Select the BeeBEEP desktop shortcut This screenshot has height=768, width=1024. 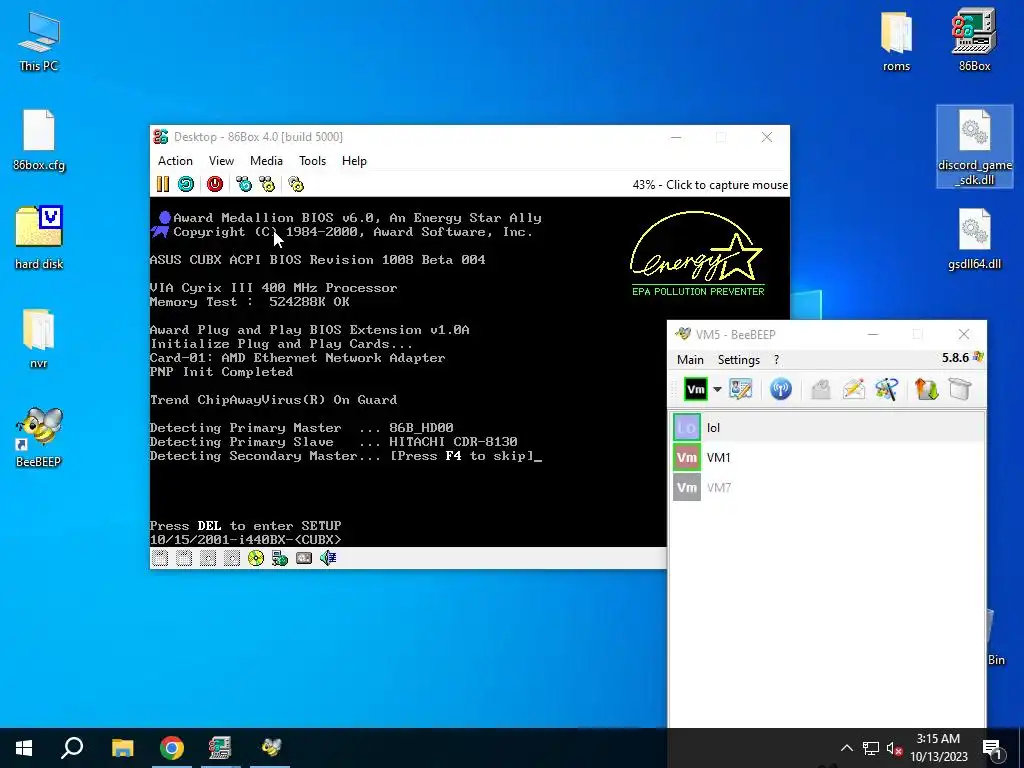(x=39, y=438)
